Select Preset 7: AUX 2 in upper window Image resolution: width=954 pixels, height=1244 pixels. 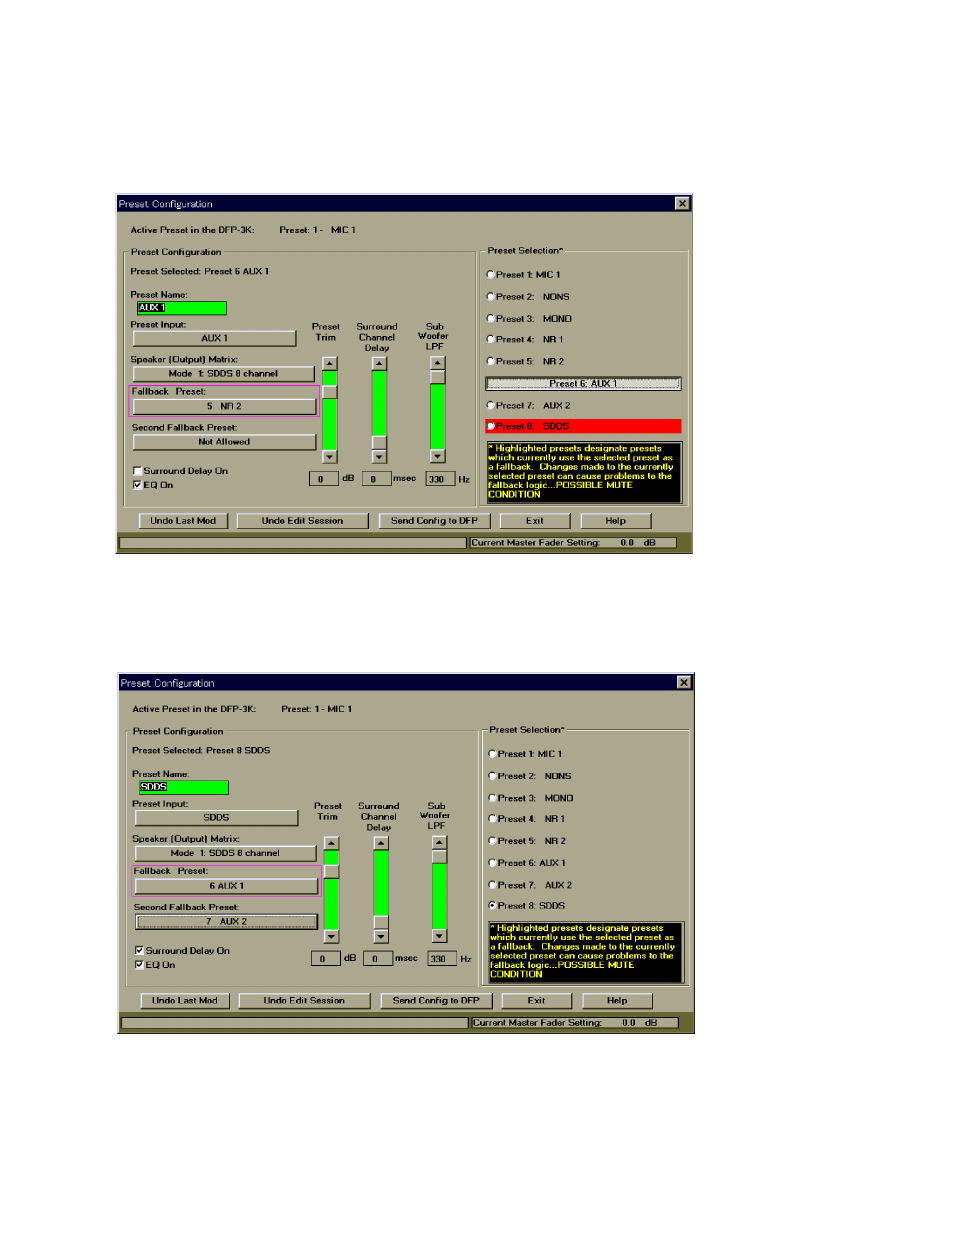[528, 406]
